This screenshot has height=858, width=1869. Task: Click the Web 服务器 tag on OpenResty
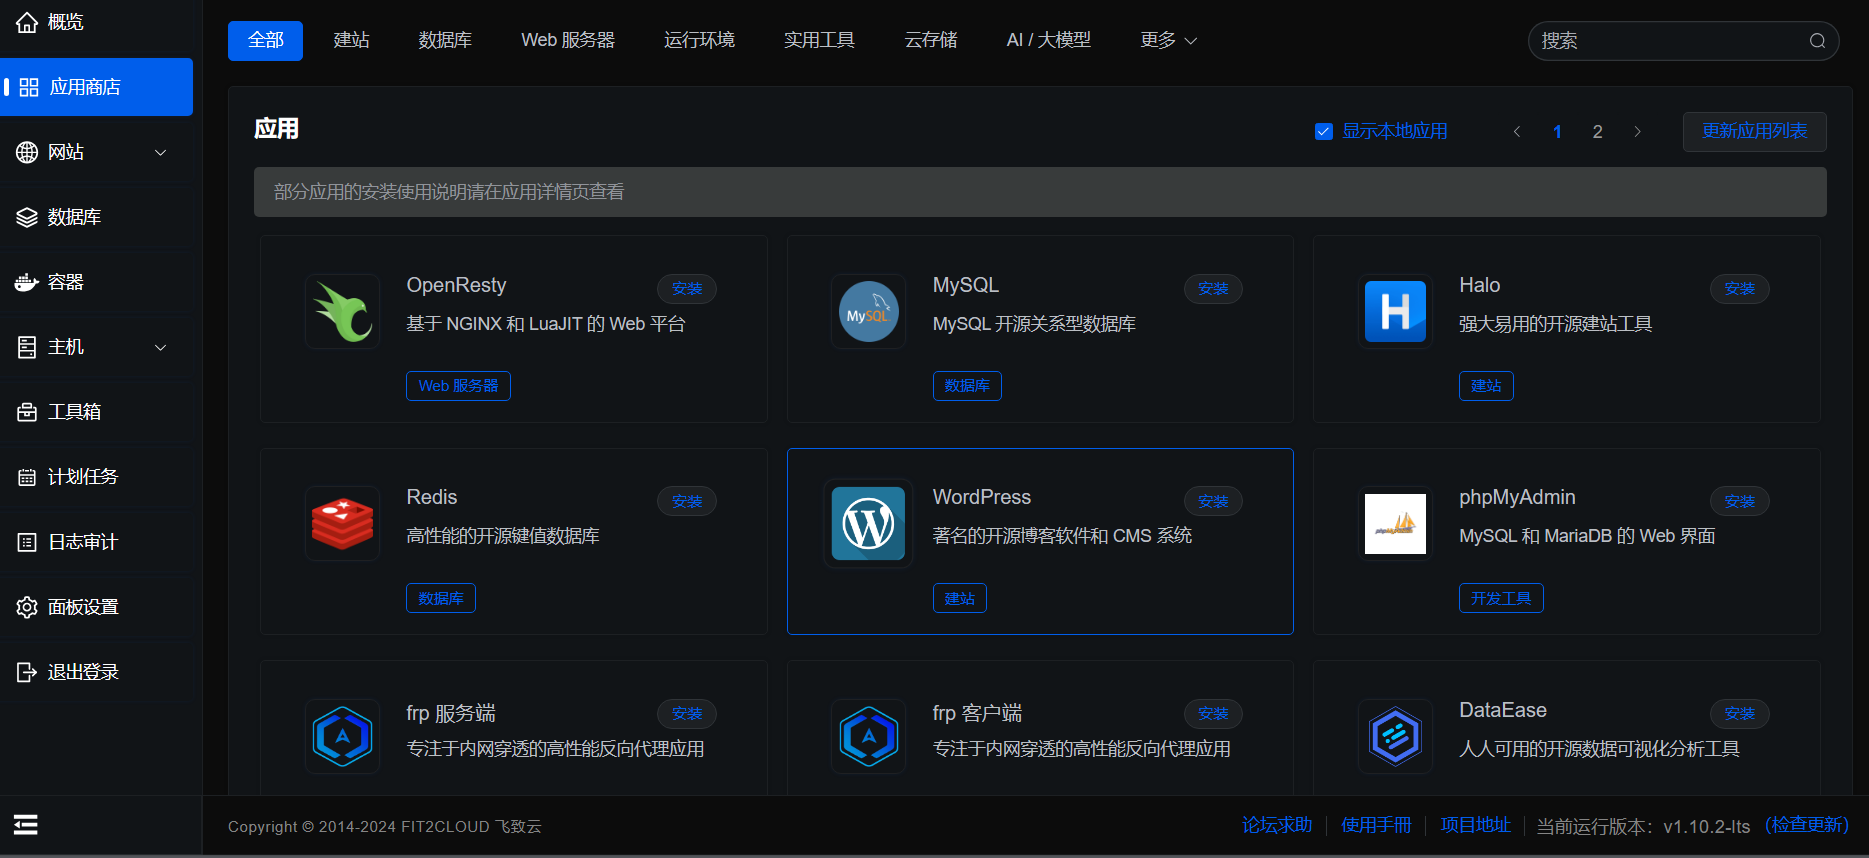click(458, 386)
